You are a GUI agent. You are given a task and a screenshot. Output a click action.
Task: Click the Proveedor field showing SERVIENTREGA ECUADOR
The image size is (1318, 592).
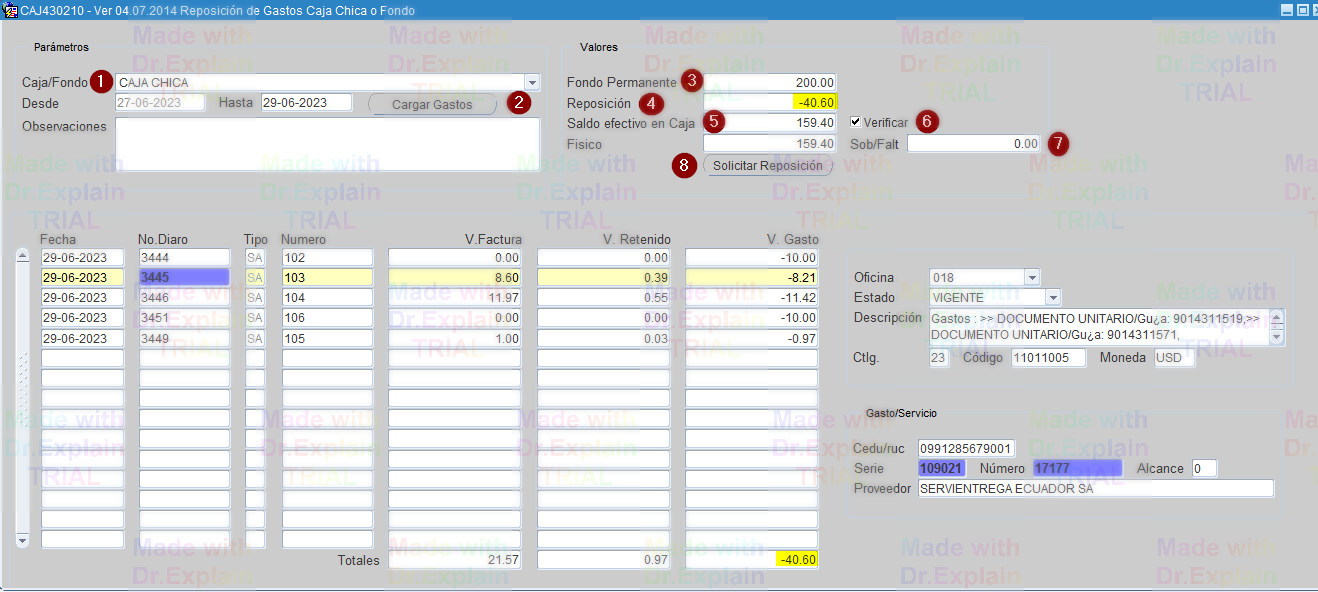1095,488
